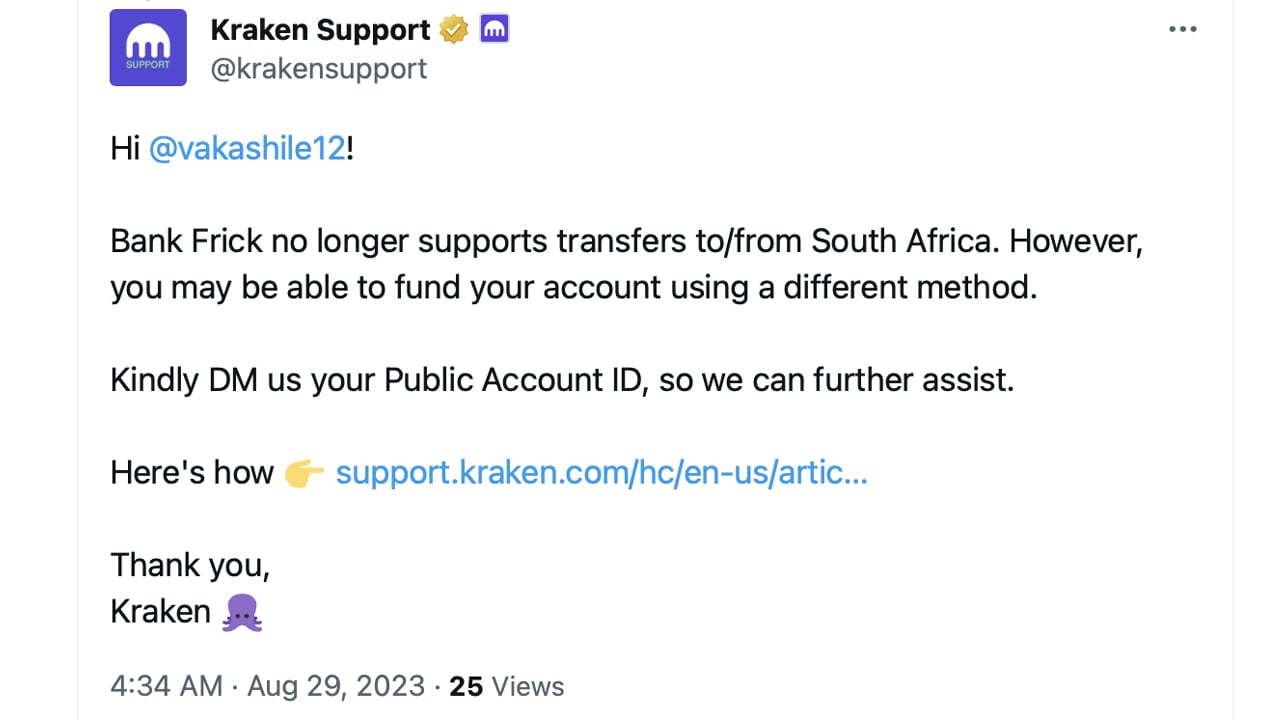Click the gold verified checkmark badge
Screen dimensions: 1280x720
(x=455, y=30)
